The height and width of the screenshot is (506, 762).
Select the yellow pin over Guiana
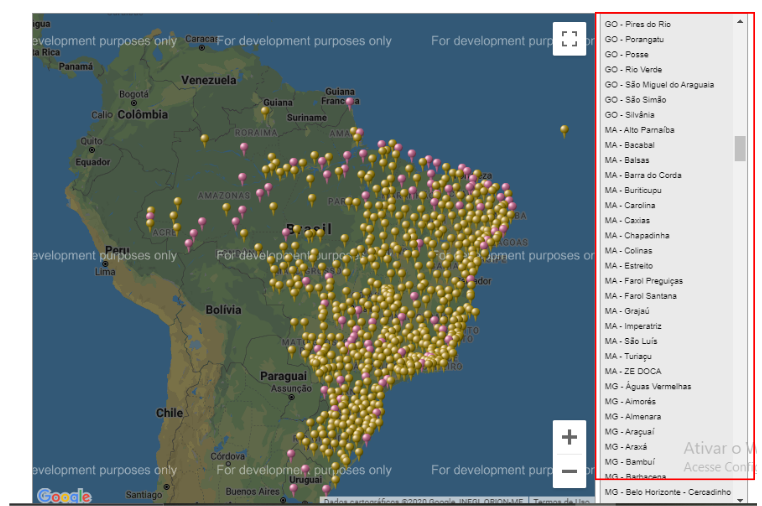coord(265,113)
